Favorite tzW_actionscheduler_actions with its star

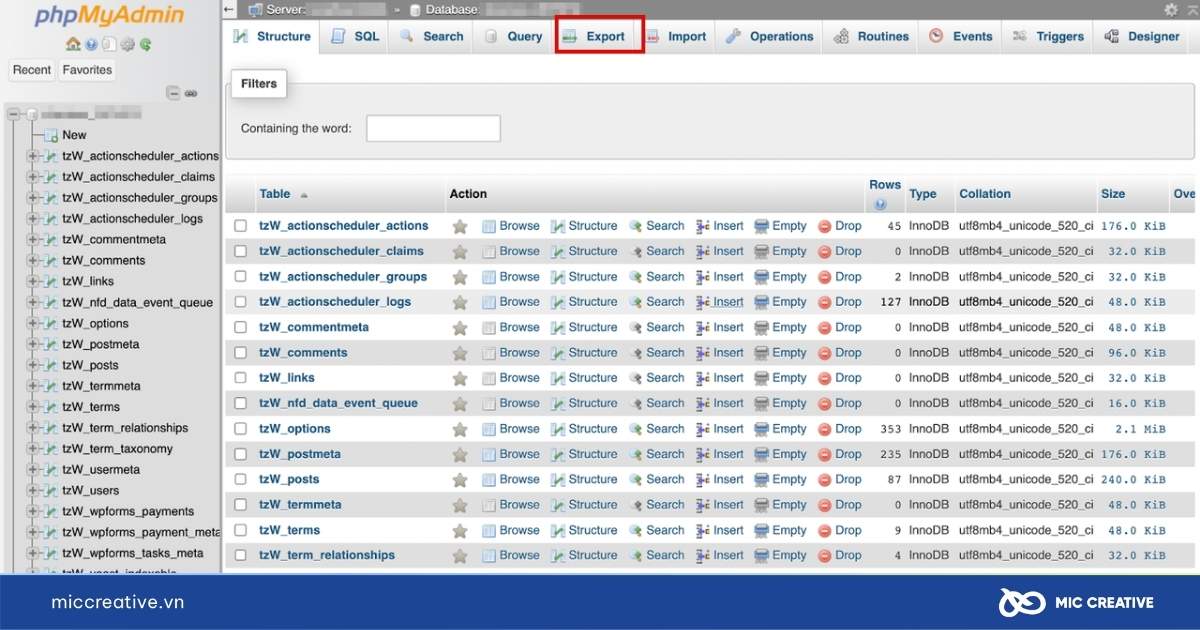click(460, 226)
